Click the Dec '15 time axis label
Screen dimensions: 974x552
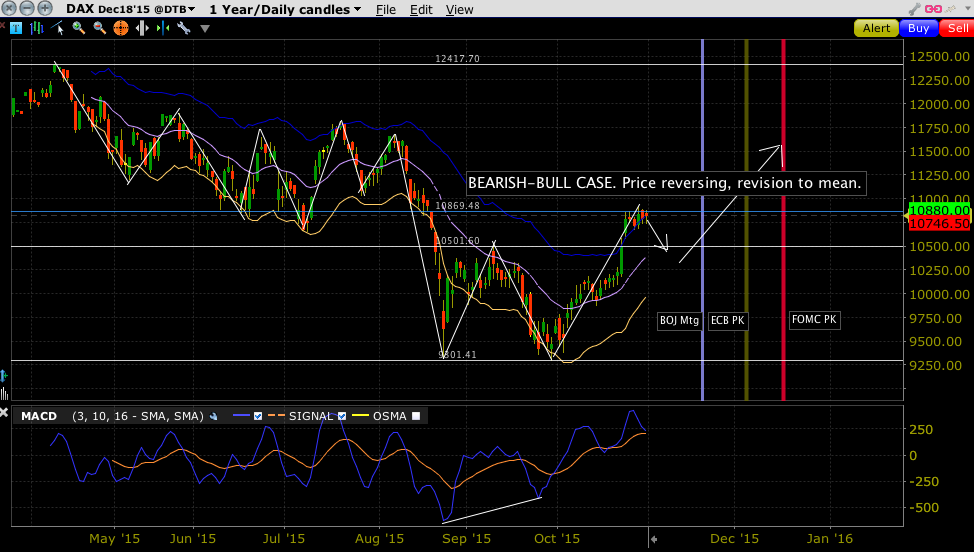coord(734,538)
